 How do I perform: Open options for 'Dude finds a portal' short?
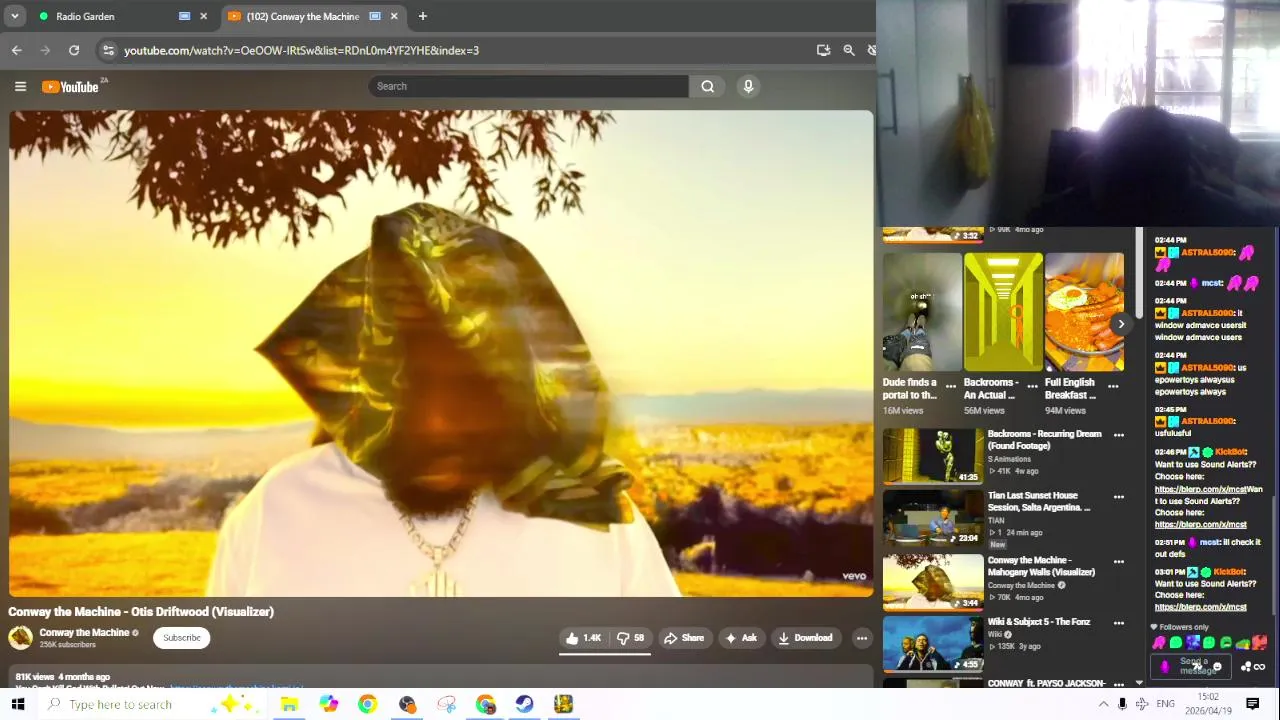tap(951, 386)
